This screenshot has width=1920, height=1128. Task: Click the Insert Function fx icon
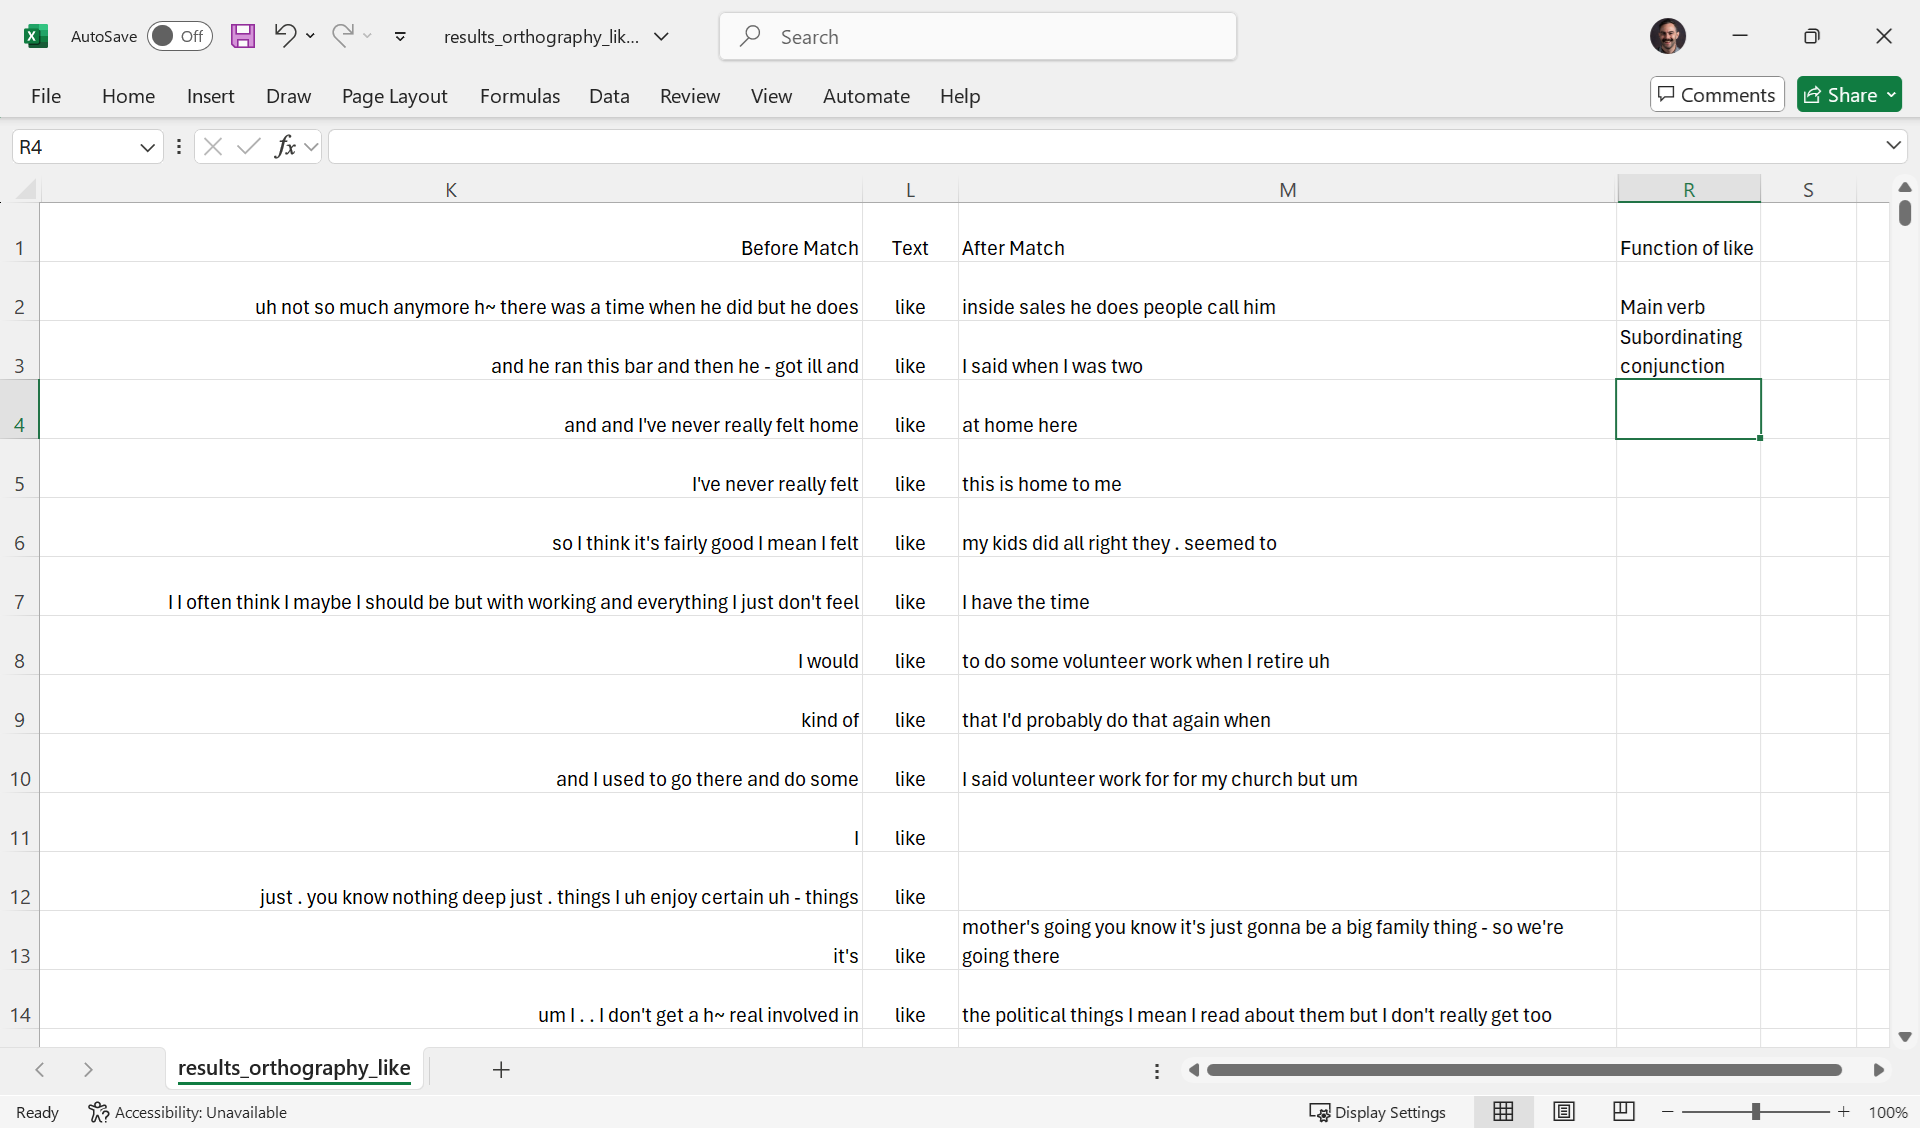click(x=285, y=147)
